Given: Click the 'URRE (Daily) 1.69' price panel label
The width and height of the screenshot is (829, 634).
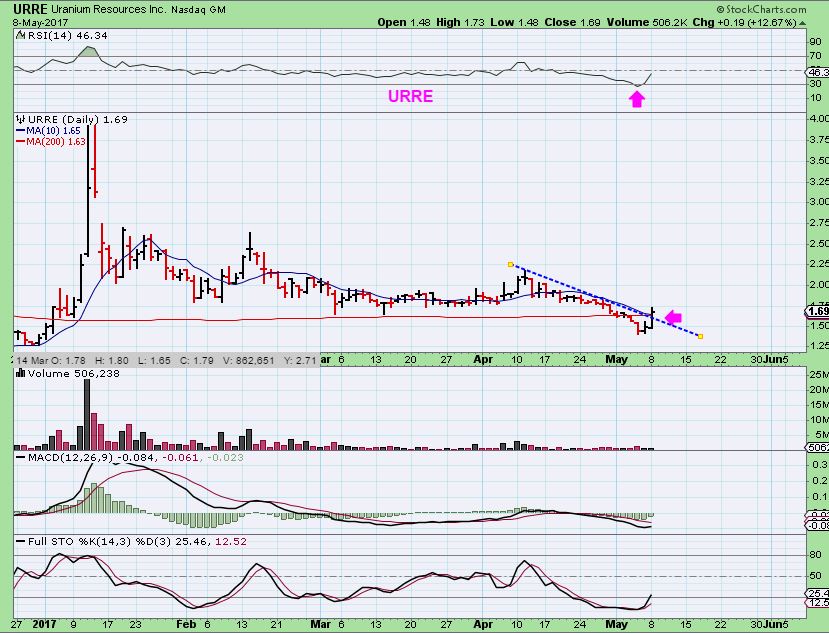Looking at the screenshot, I should click(77, 120).
